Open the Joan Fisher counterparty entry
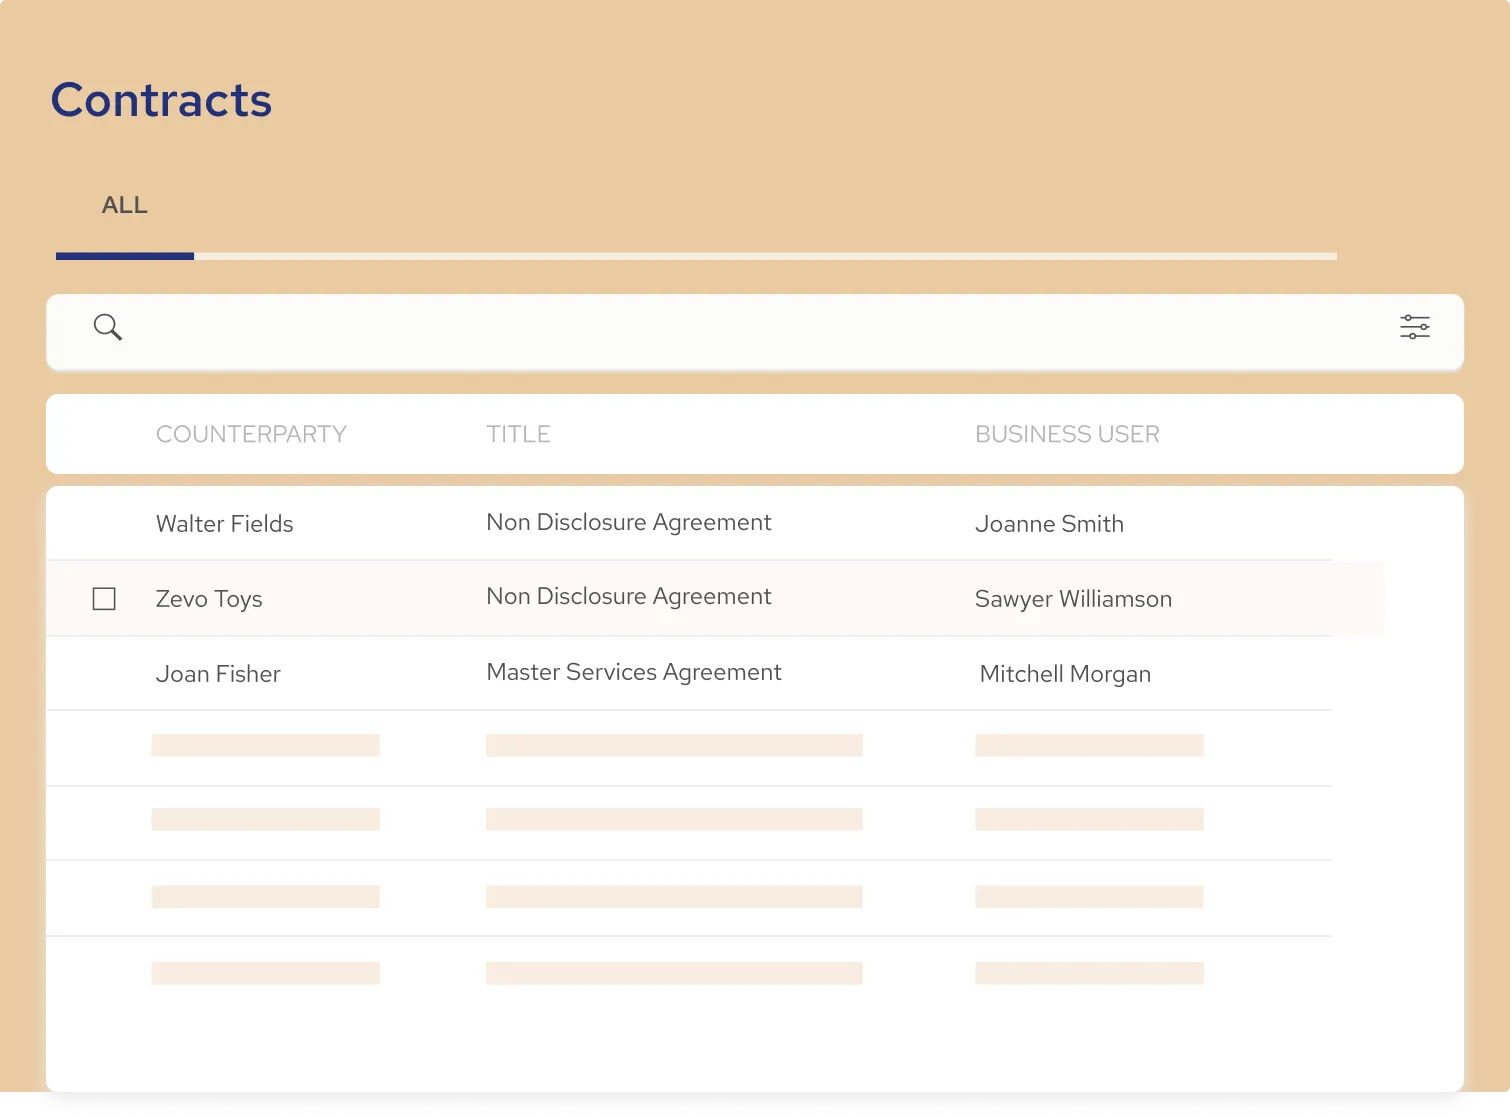The height and width of the screenshot is (1117, 1510). [218, 674]
